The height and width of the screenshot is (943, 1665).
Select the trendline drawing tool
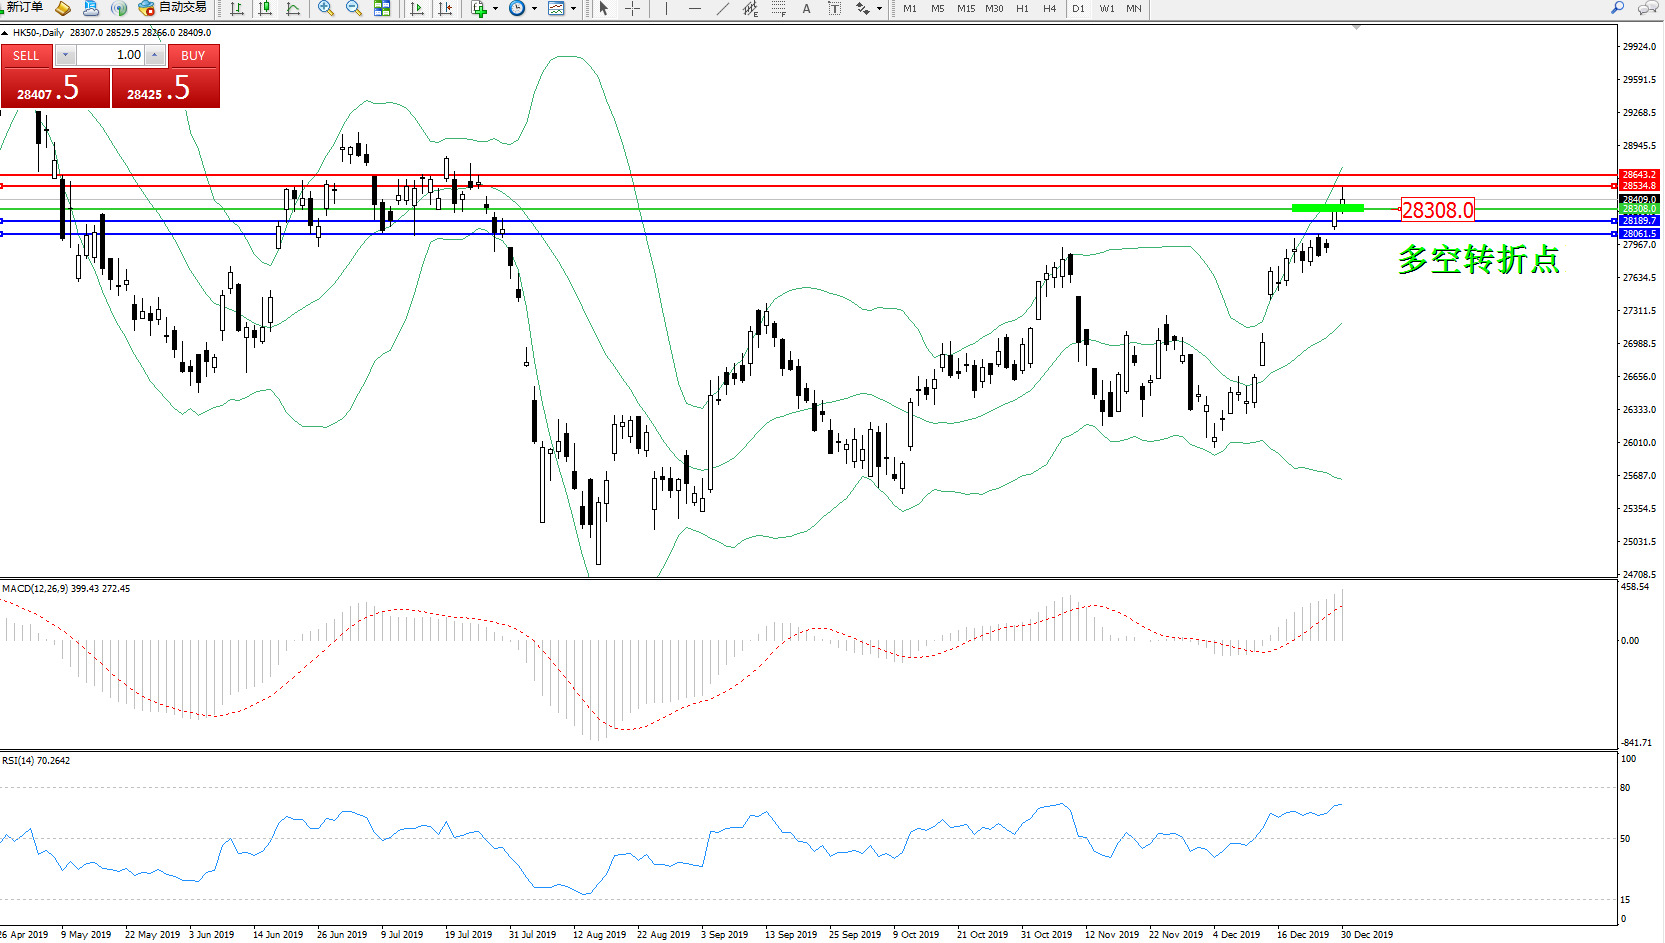pyautogui.click(x=723, y=8)
